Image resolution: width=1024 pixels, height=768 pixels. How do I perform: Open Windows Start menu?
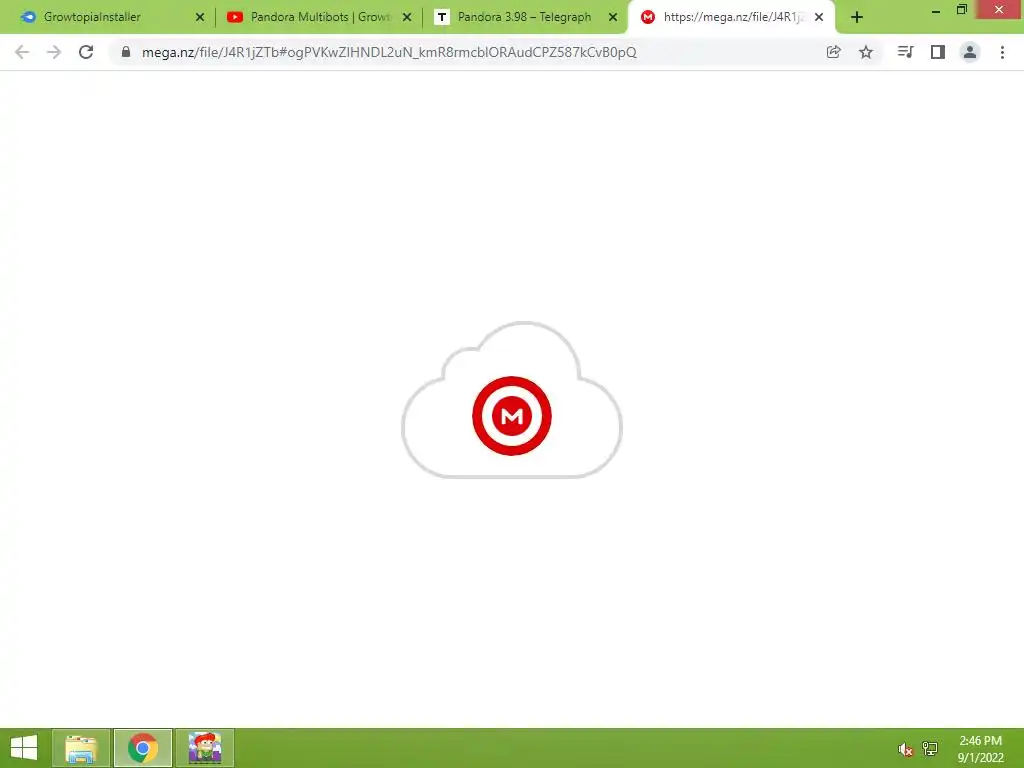(24, 748)
